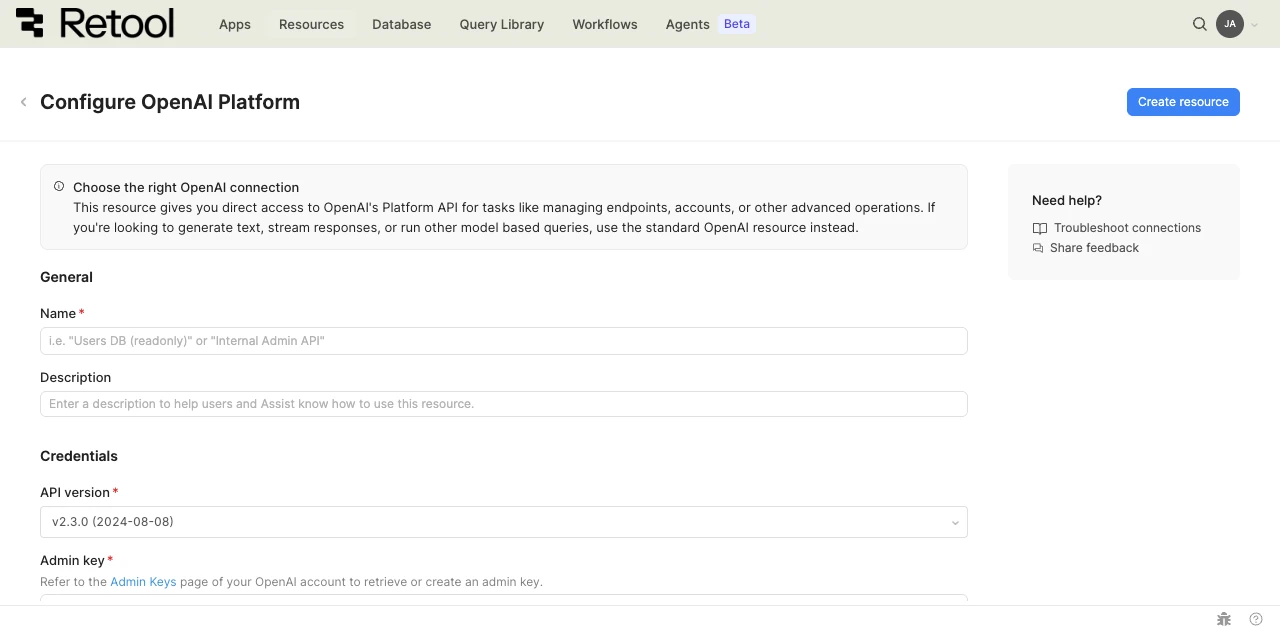Click the Credentials section heading

tap(79, 456)
